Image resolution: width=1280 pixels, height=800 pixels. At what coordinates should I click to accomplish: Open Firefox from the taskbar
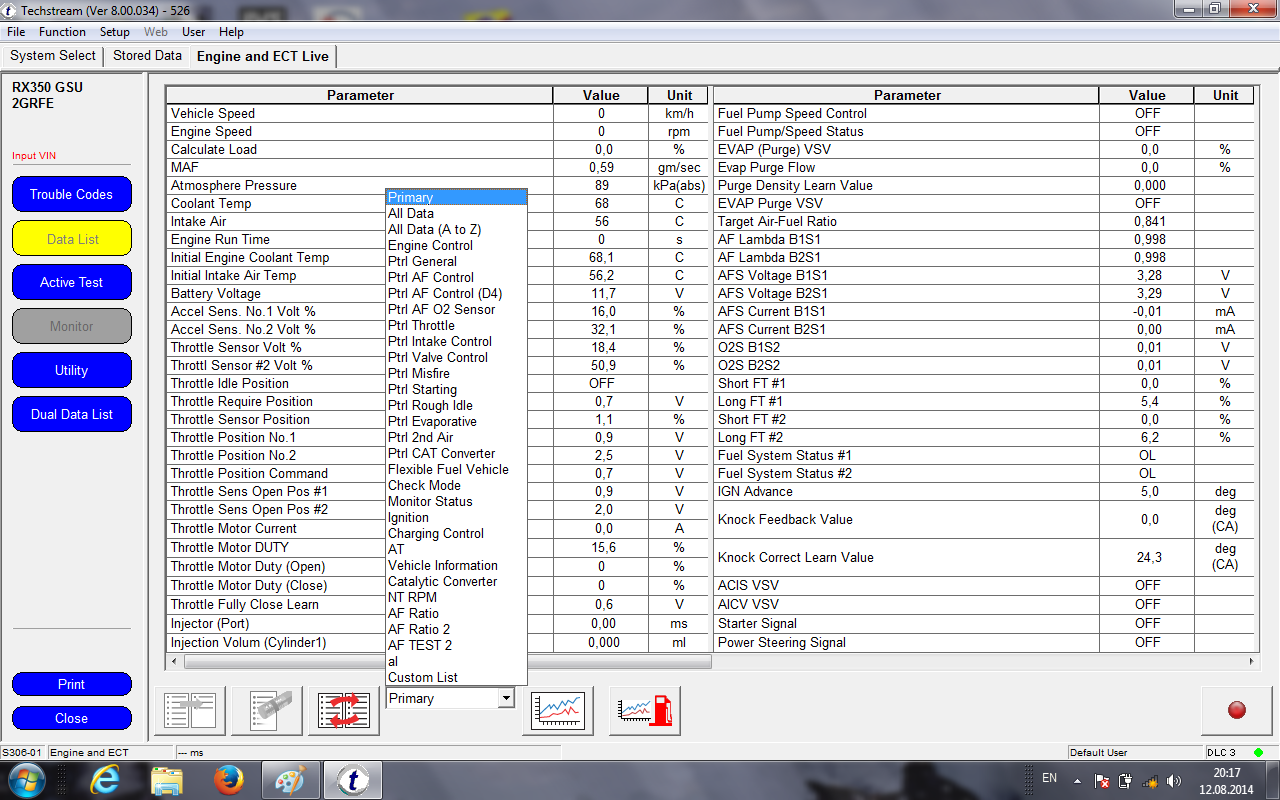pyautogui.click(x=229, y=779)
